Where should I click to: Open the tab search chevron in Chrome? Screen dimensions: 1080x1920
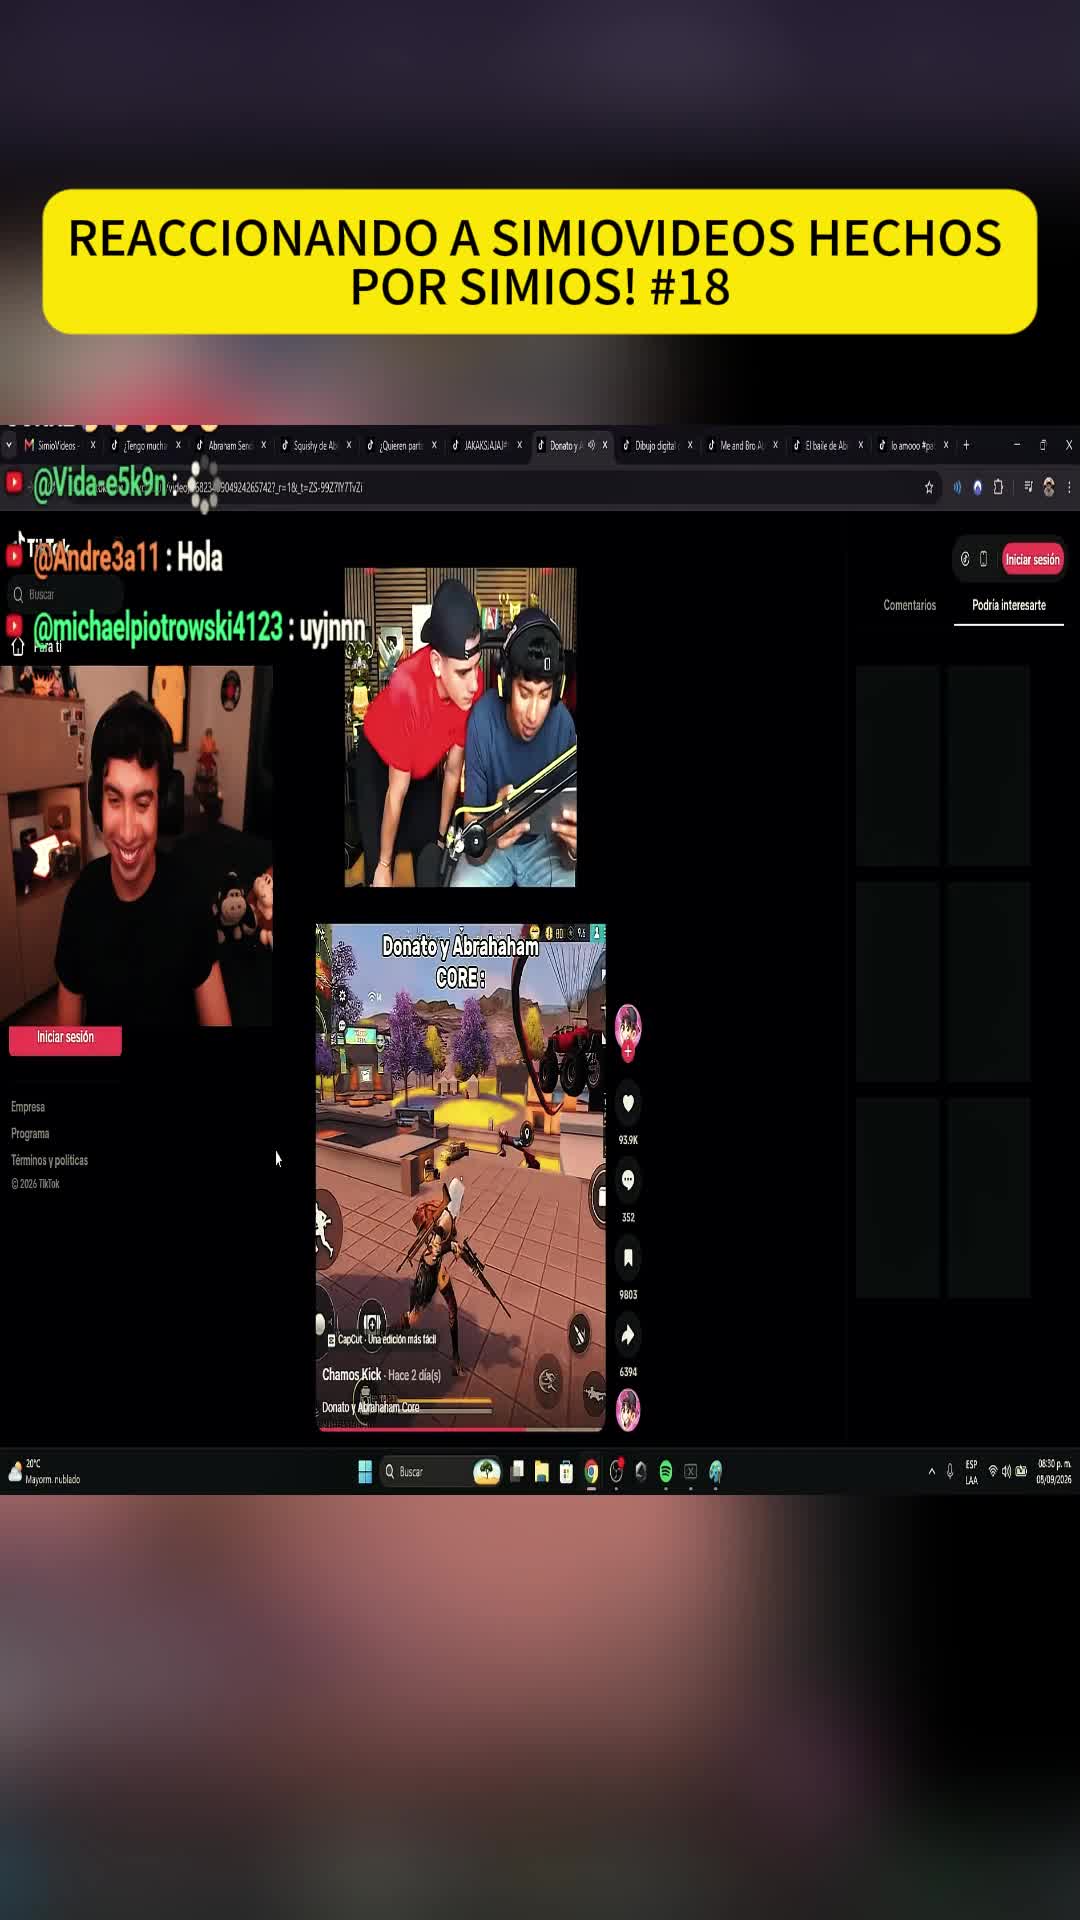[9, 445]
